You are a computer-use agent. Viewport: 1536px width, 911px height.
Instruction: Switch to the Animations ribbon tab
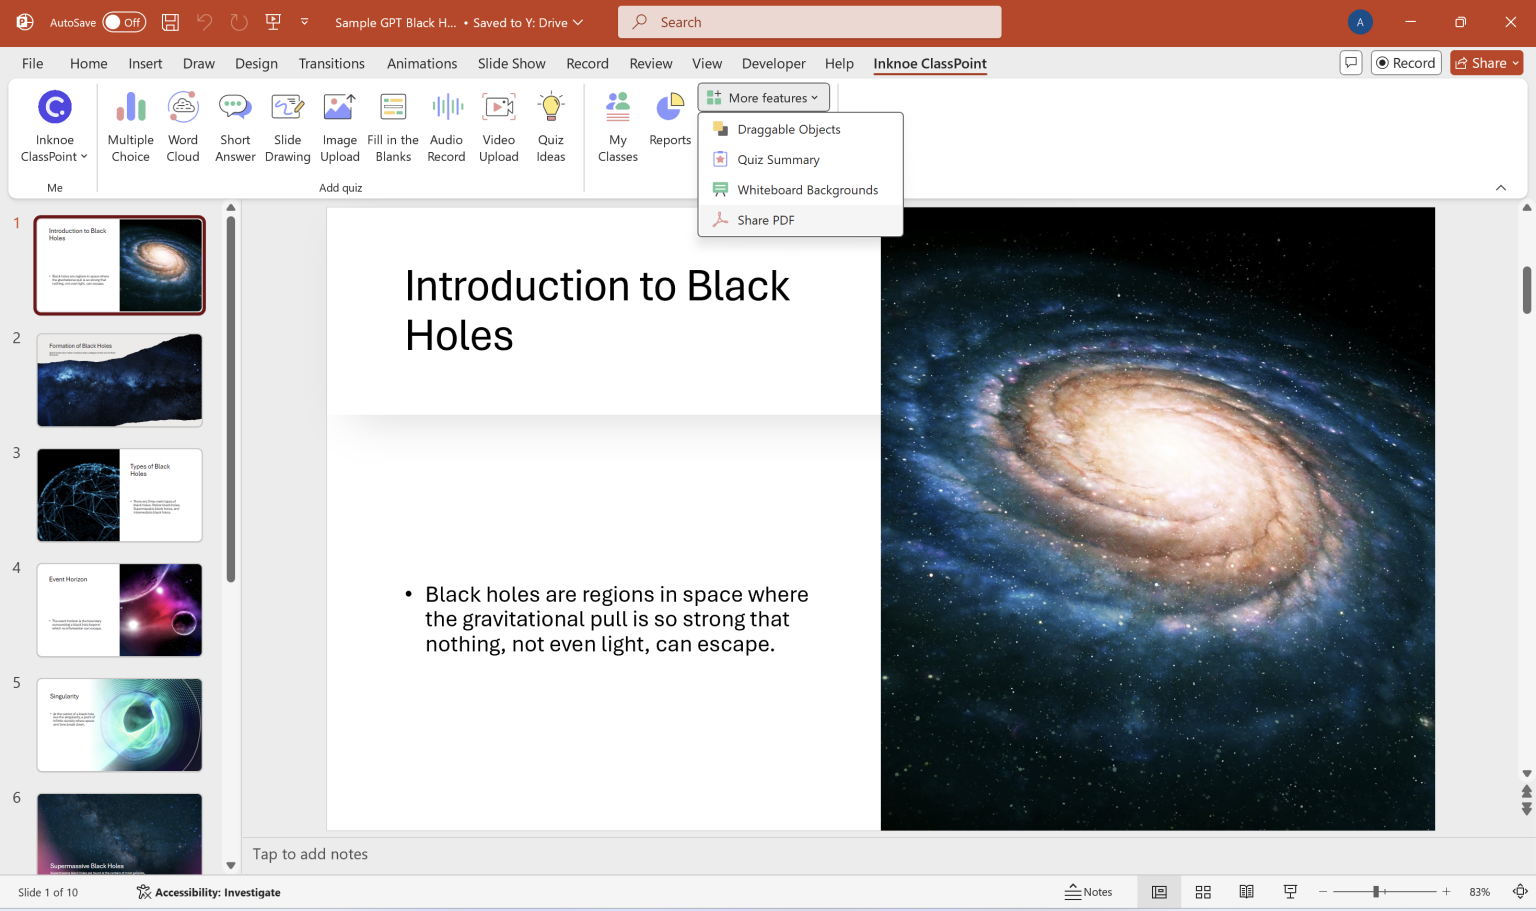point(421,63)
